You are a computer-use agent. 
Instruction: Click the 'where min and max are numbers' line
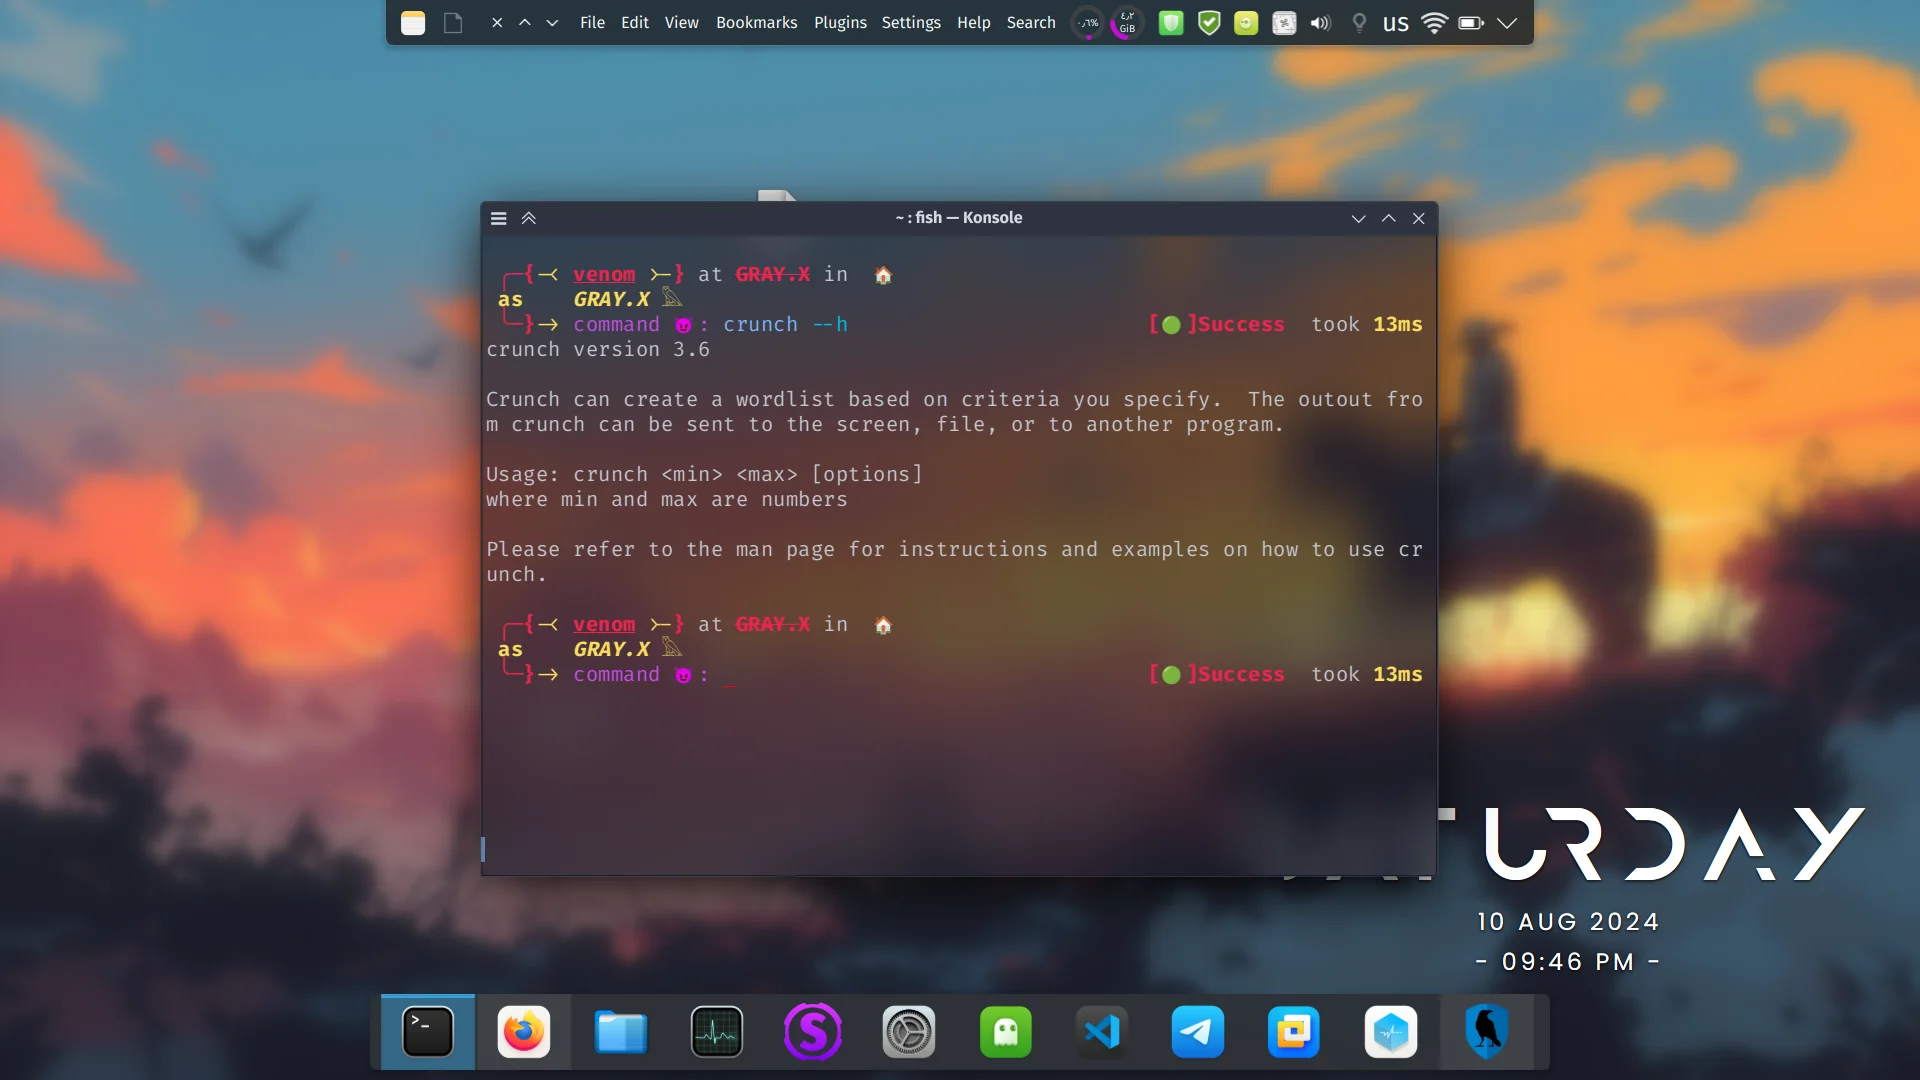tap(667, 499)
